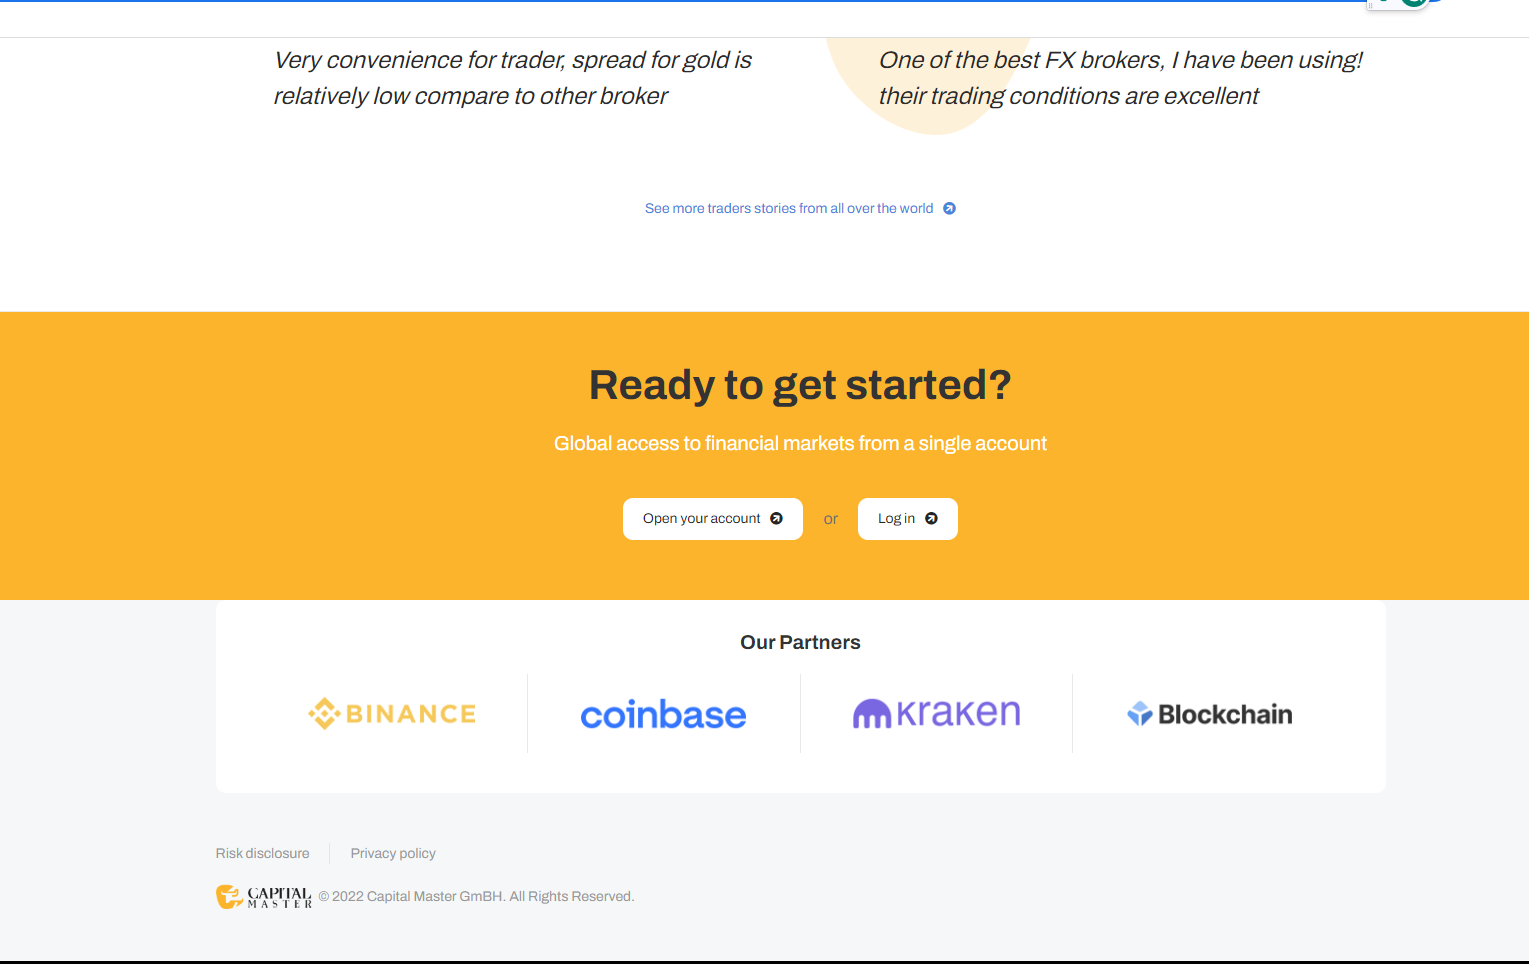Screen dimensions: 1529x964
Task: Open 'See more traders stories' link
Action: 788,208
